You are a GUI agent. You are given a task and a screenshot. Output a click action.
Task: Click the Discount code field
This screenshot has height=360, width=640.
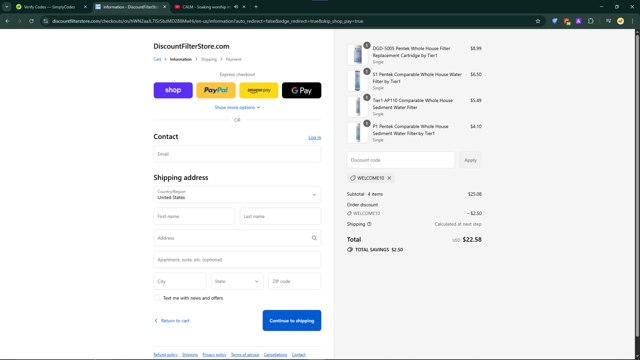pos(401,160)
